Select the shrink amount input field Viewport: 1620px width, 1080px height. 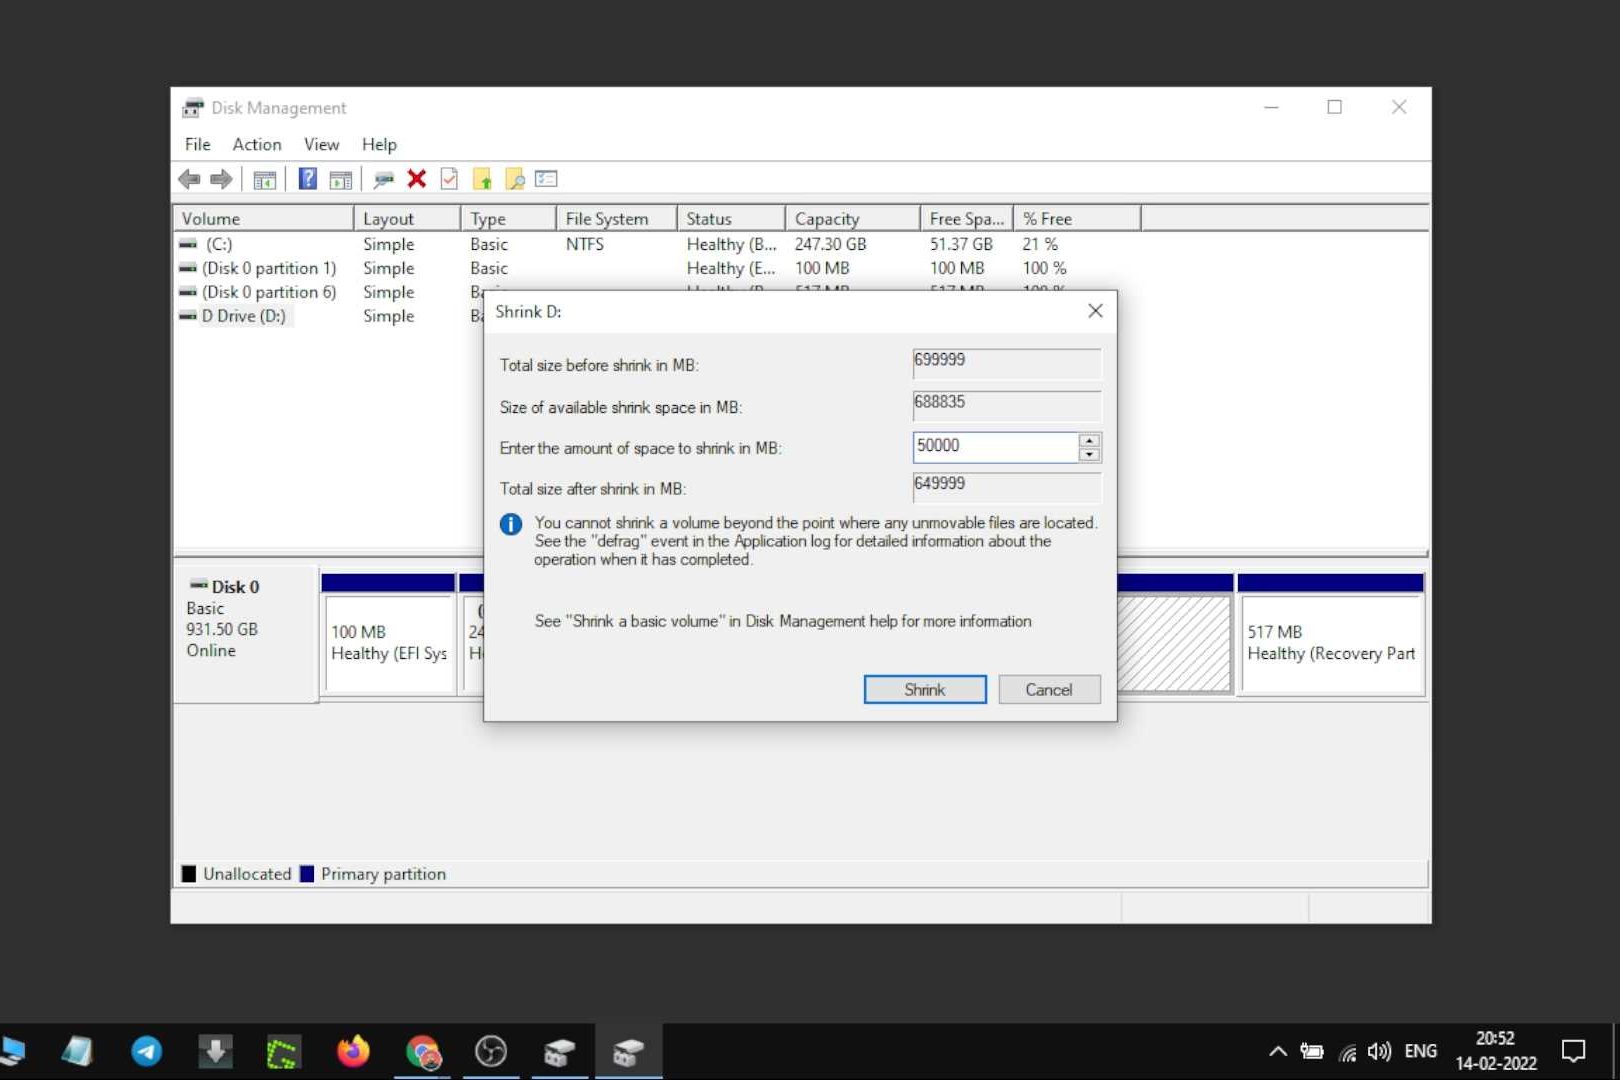tap(995, 446)
